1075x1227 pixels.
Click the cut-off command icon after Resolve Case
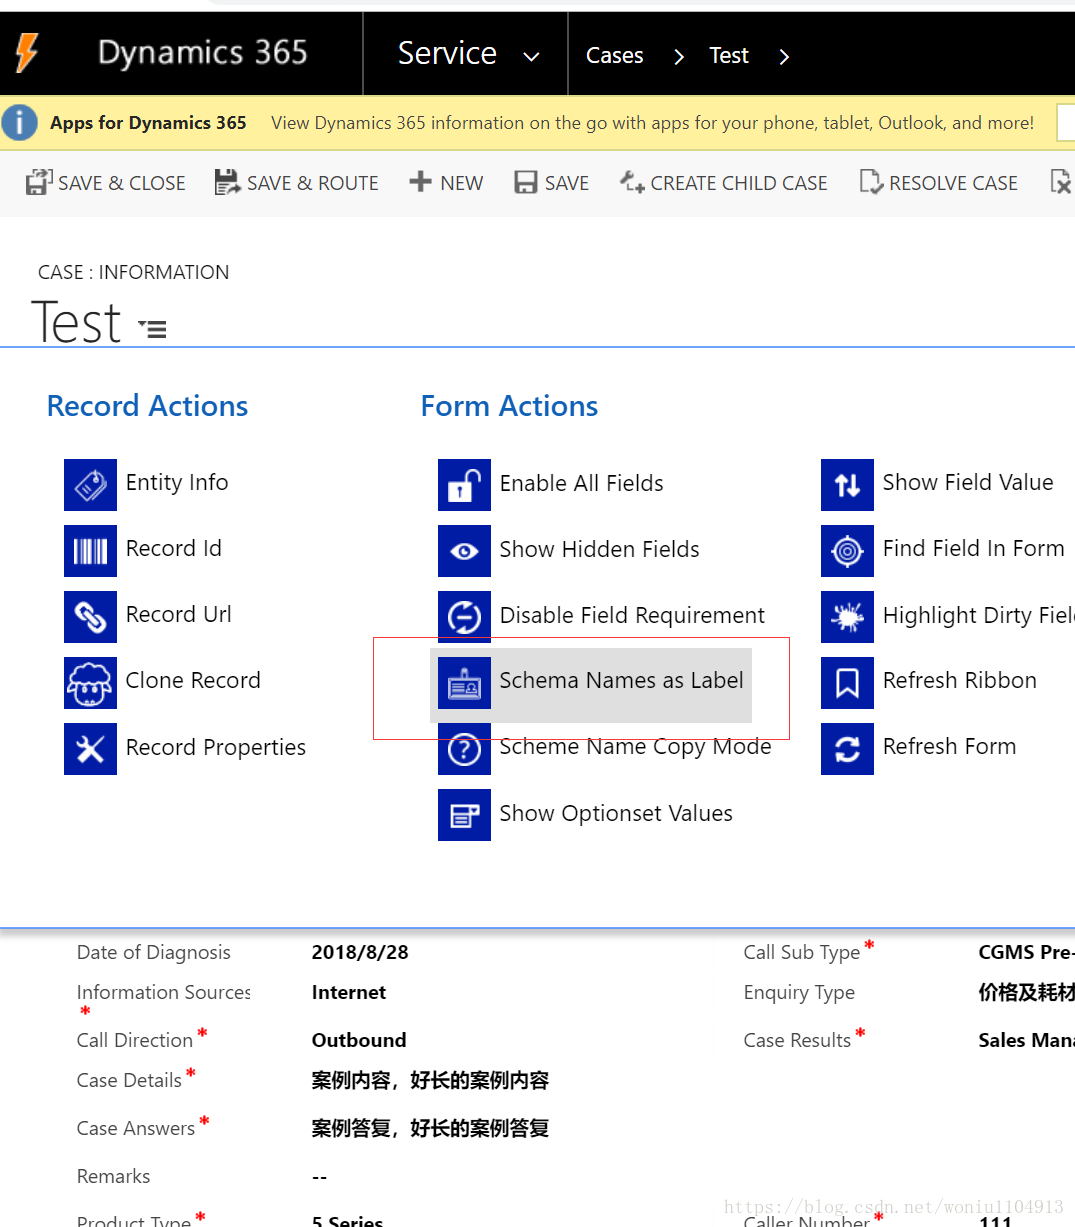point(1061,182)
